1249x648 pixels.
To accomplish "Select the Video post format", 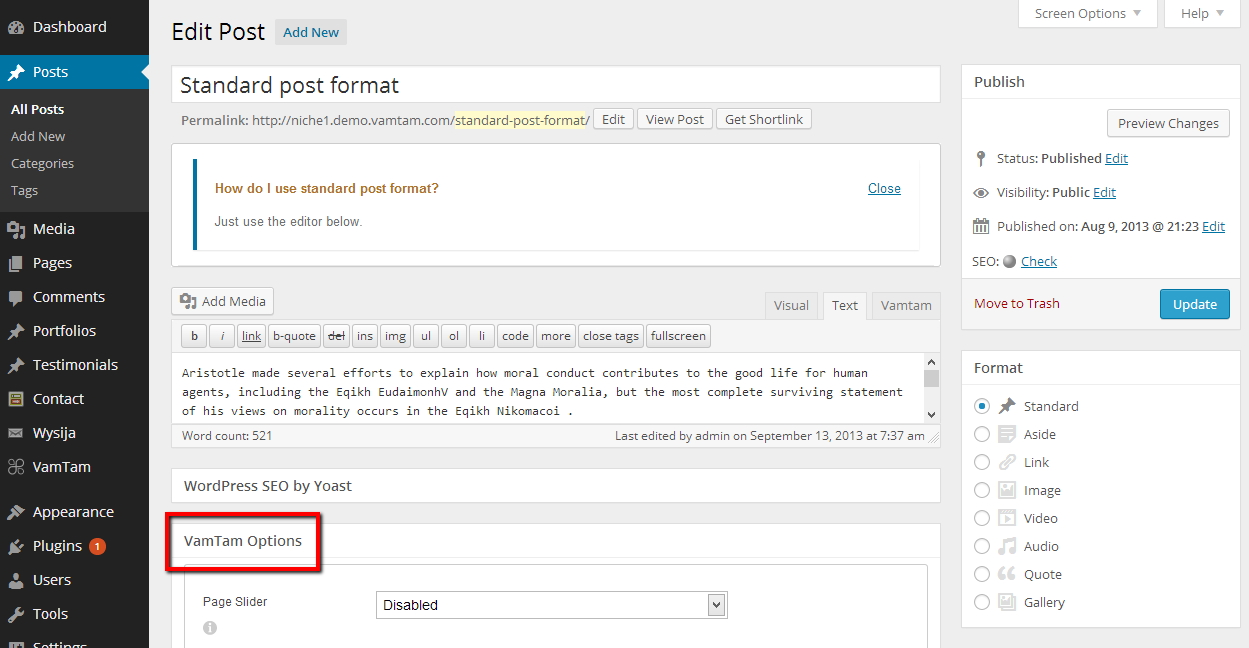I will (x=982, y=518).
